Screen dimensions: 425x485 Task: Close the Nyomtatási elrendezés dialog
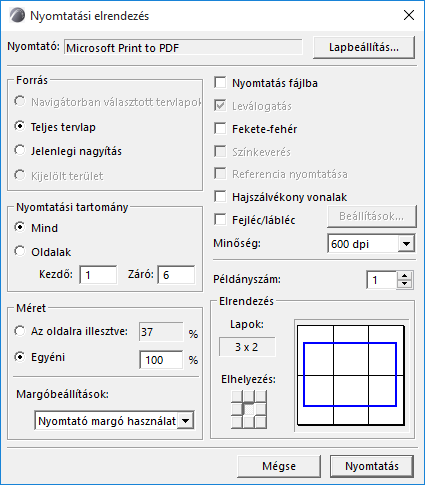pyautogui.click(x=409, y=15)
